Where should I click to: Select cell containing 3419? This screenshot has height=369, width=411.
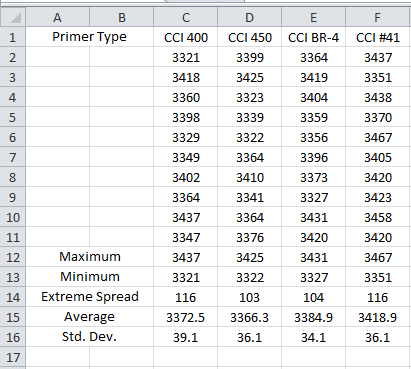(314, 77)
